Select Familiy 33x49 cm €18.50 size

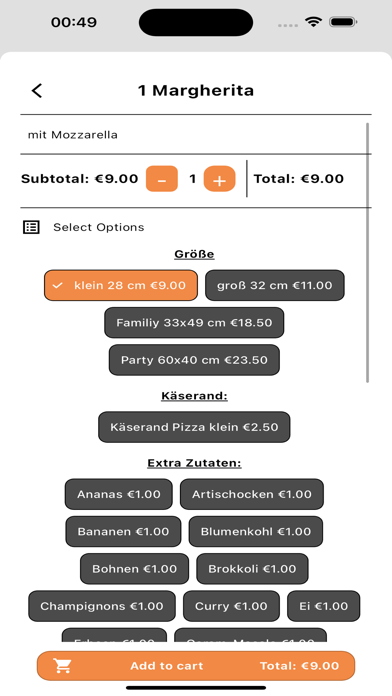(x=194, y=323)
